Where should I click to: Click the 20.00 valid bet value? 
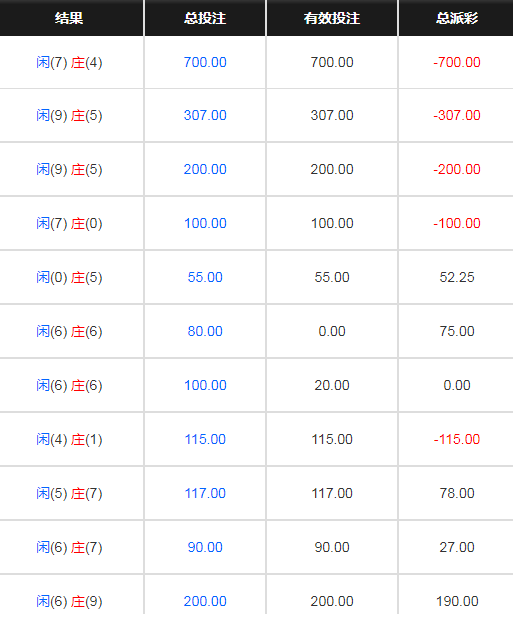pyautogui.click(x=332, y=385)
